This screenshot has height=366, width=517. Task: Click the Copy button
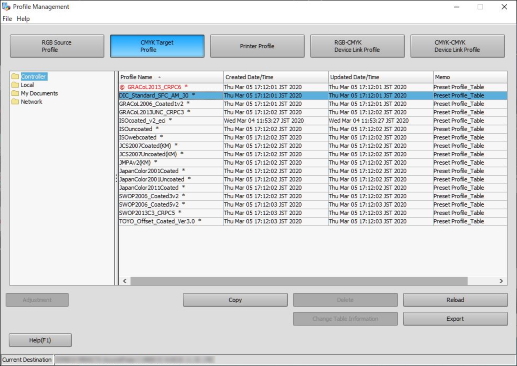235,300
